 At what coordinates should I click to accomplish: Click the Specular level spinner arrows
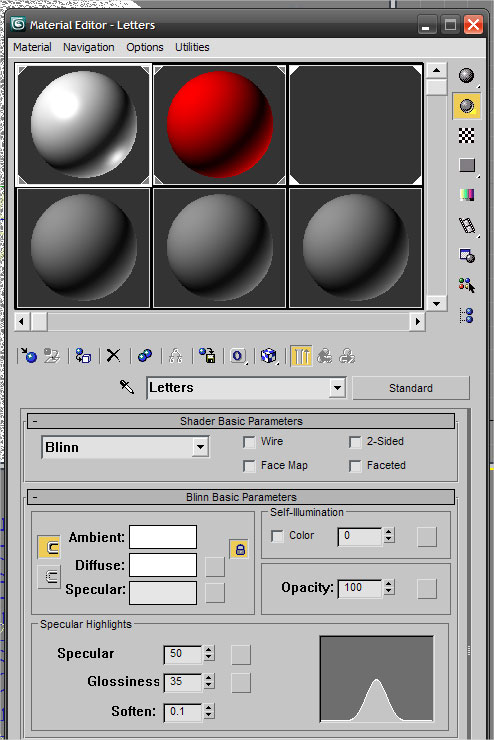[209, 654]
